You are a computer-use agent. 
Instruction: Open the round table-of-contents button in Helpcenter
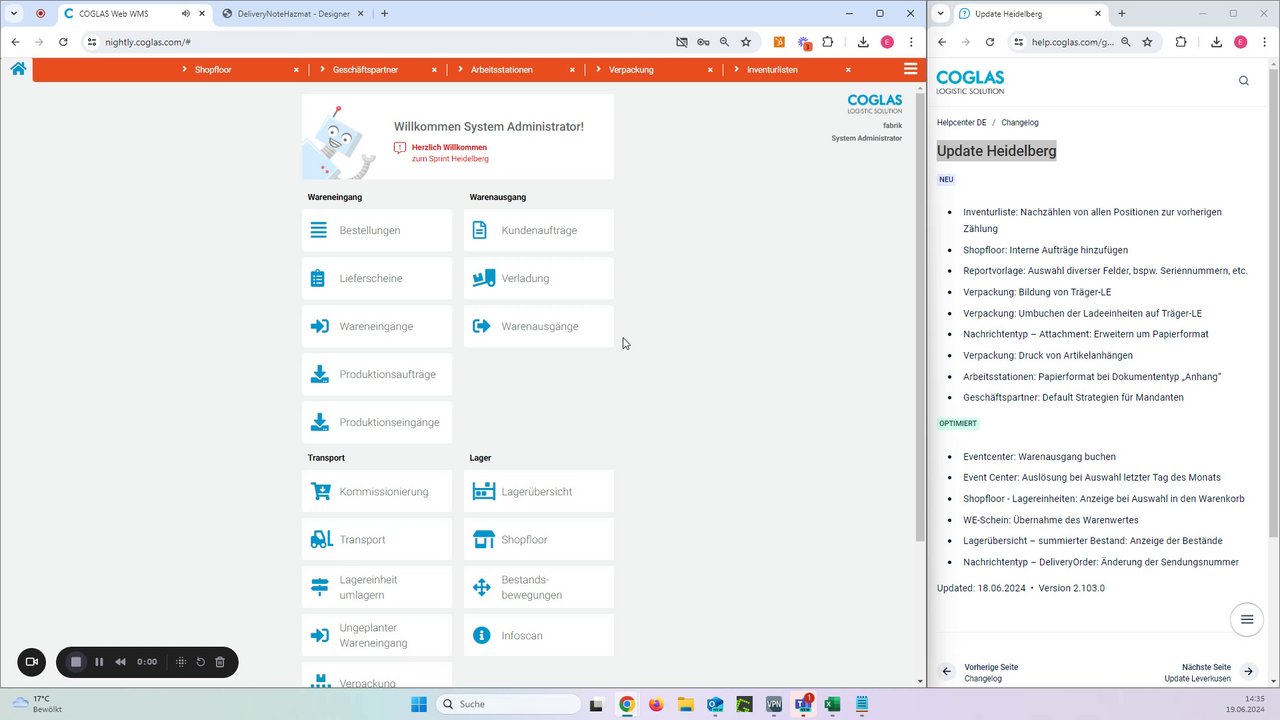(1247, 619)
